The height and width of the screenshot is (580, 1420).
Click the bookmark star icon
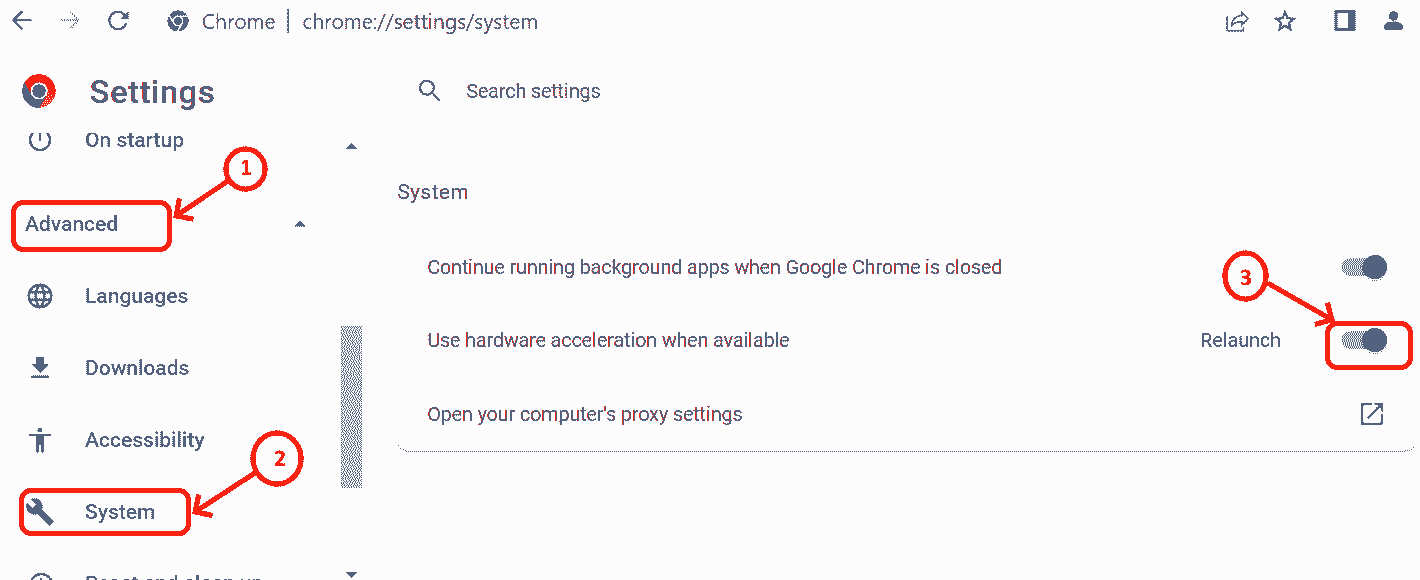coord(1284,21)
